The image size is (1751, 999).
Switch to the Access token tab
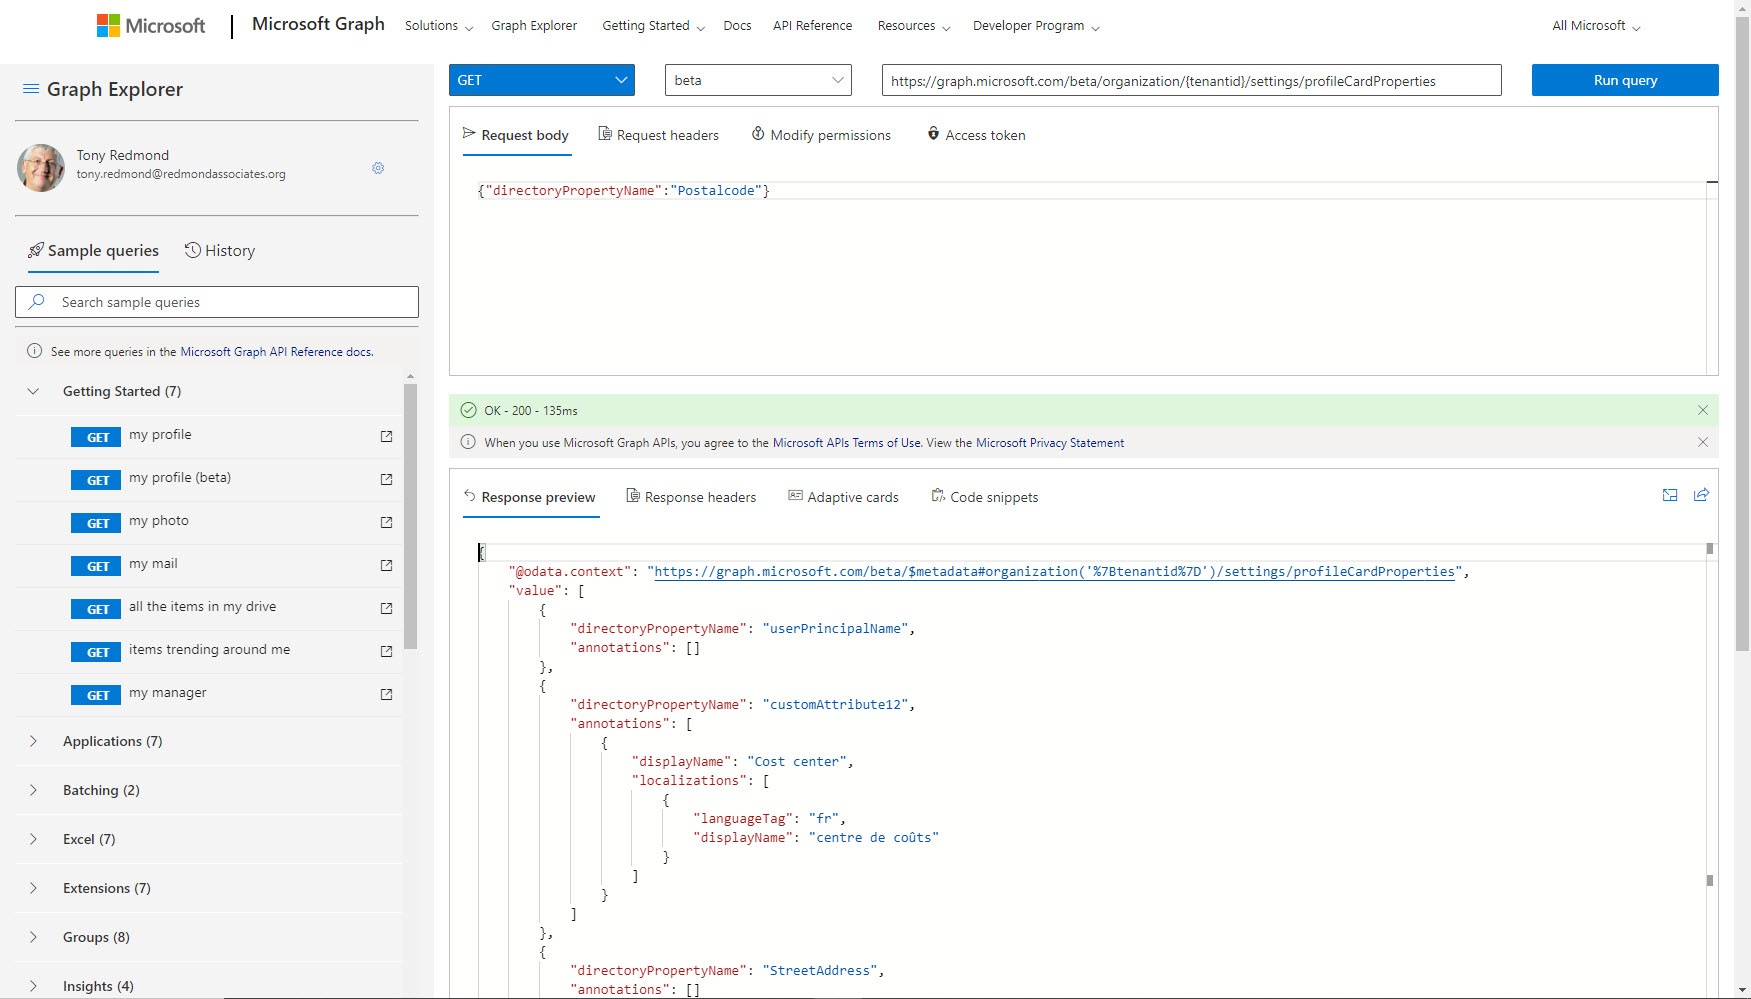(976, 135)
